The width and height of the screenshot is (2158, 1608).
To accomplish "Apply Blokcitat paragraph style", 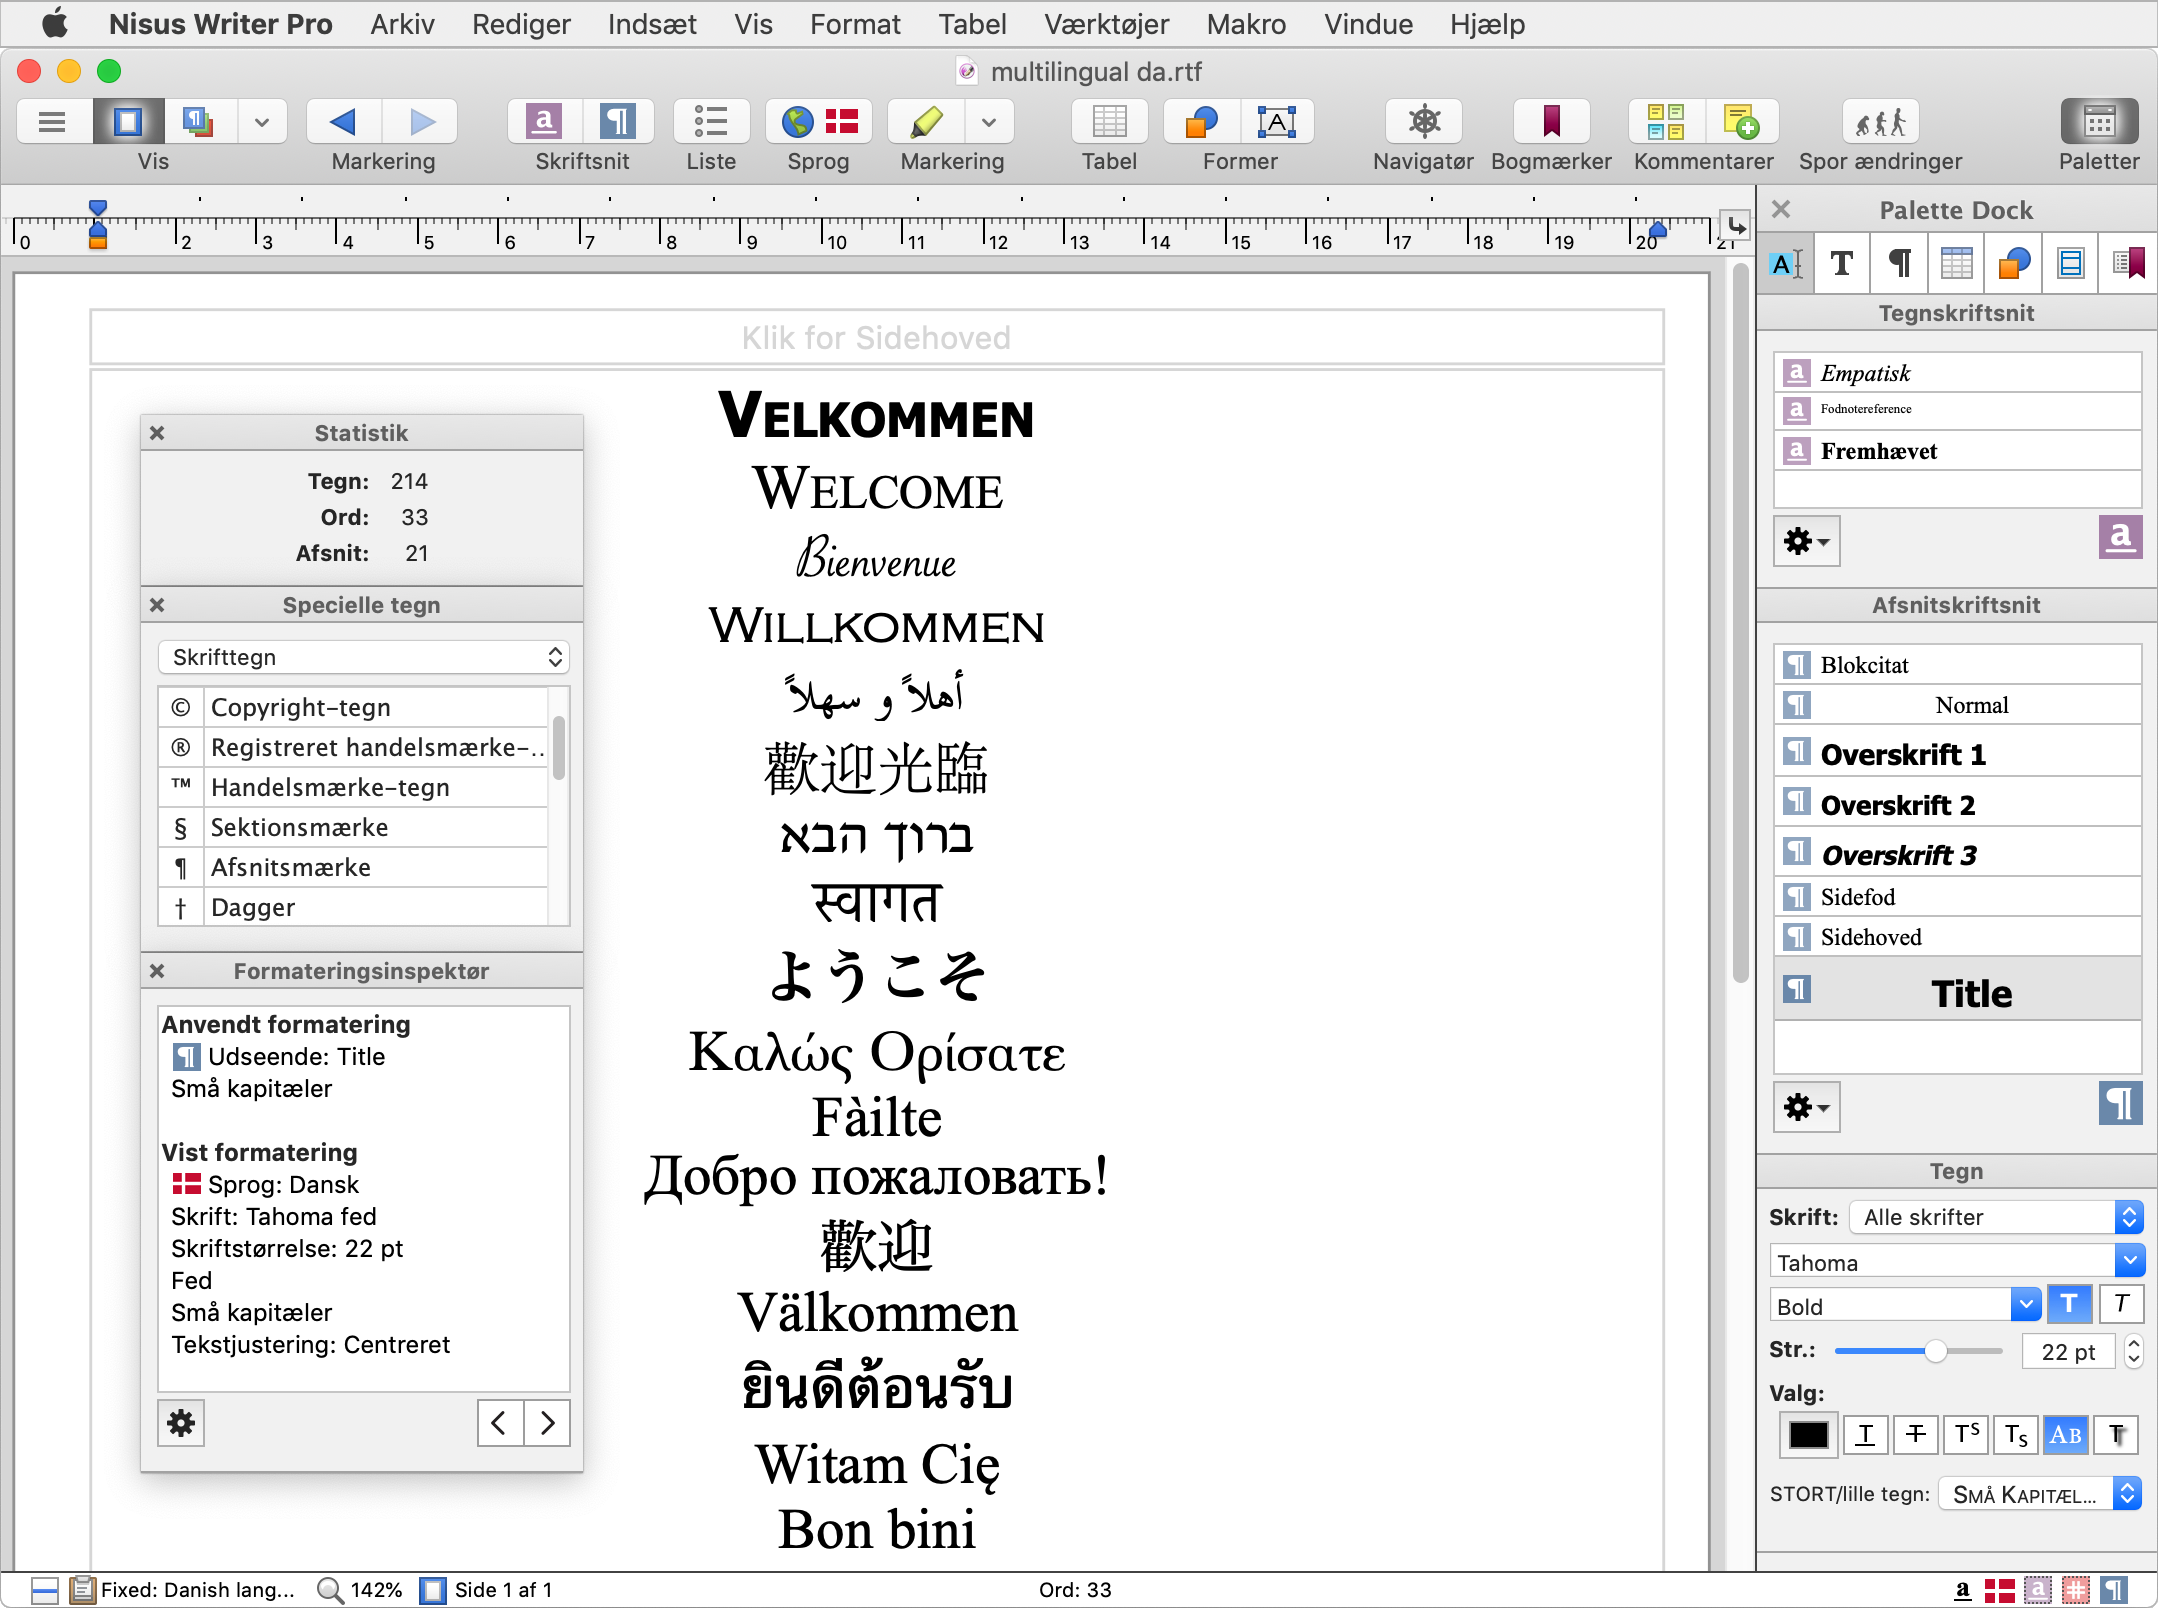I will pos(1957,665).
